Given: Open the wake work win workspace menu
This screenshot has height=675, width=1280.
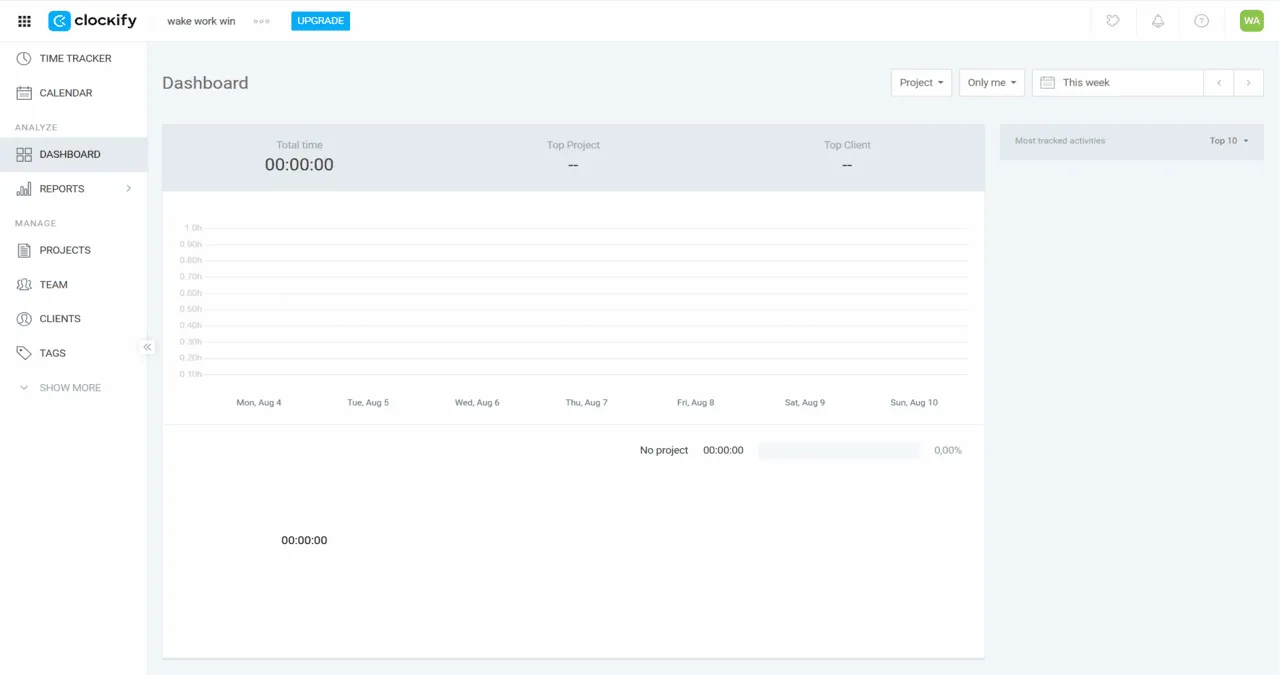Looking at the screenshot, I should [200, 20].
